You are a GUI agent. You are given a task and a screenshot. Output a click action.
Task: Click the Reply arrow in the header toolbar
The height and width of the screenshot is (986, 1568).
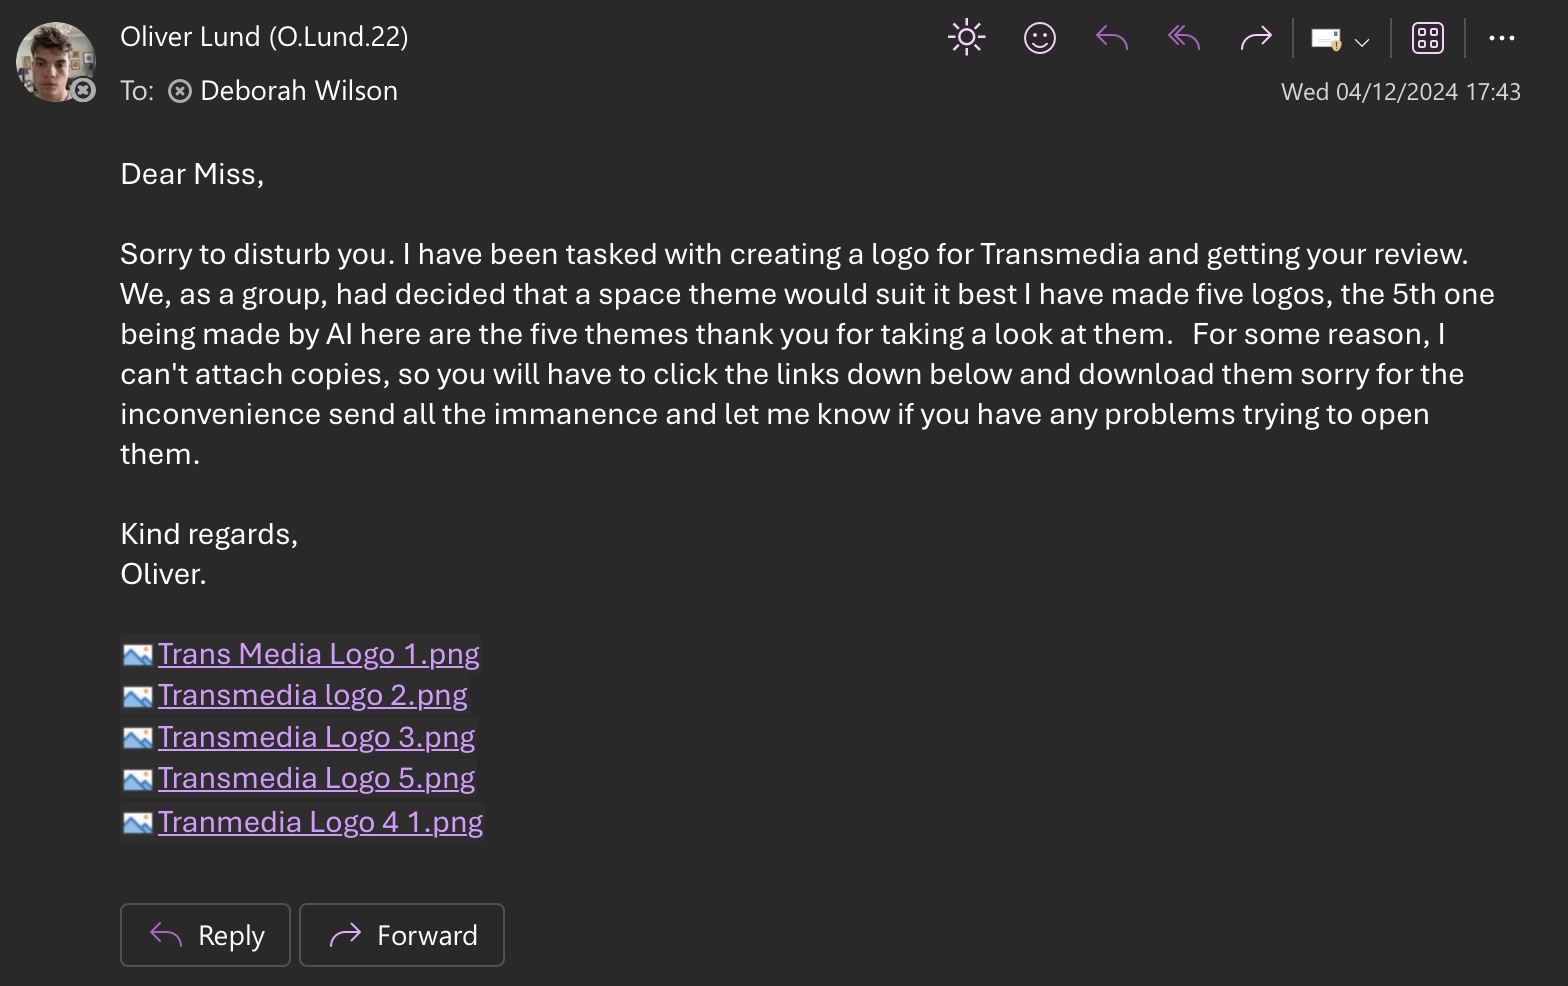coord(1111,38)
